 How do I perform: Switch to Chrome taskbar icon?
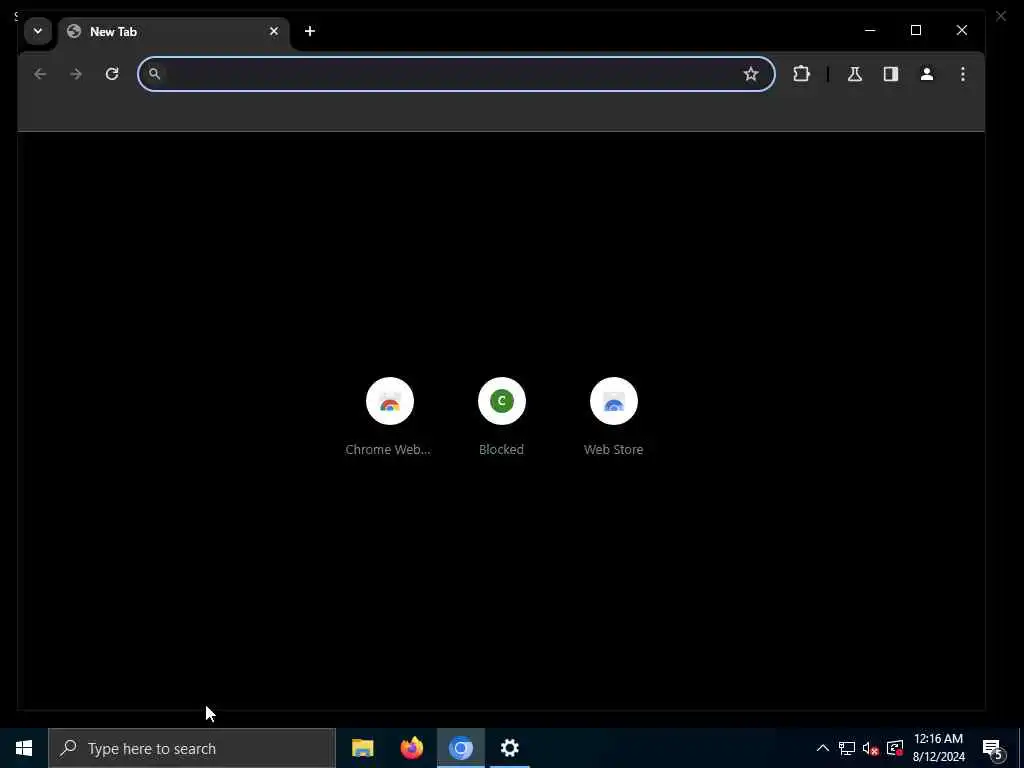pos(460,748)
